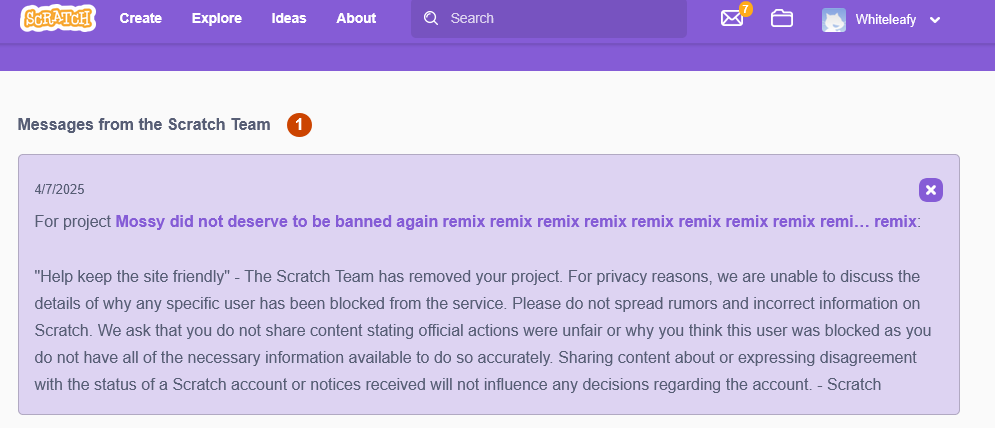Click the orange unread count badge on envelope

[745, 9]
